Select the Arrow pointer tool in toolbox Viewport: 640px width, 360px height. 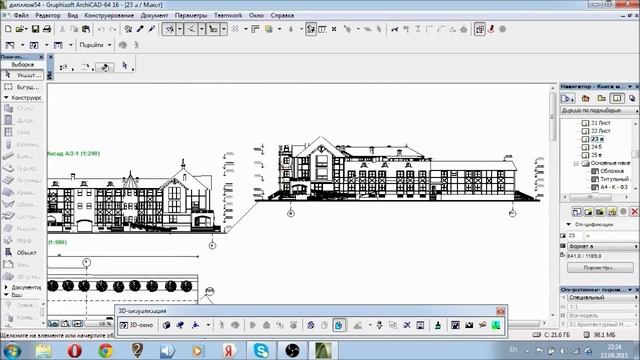point(22,75)
